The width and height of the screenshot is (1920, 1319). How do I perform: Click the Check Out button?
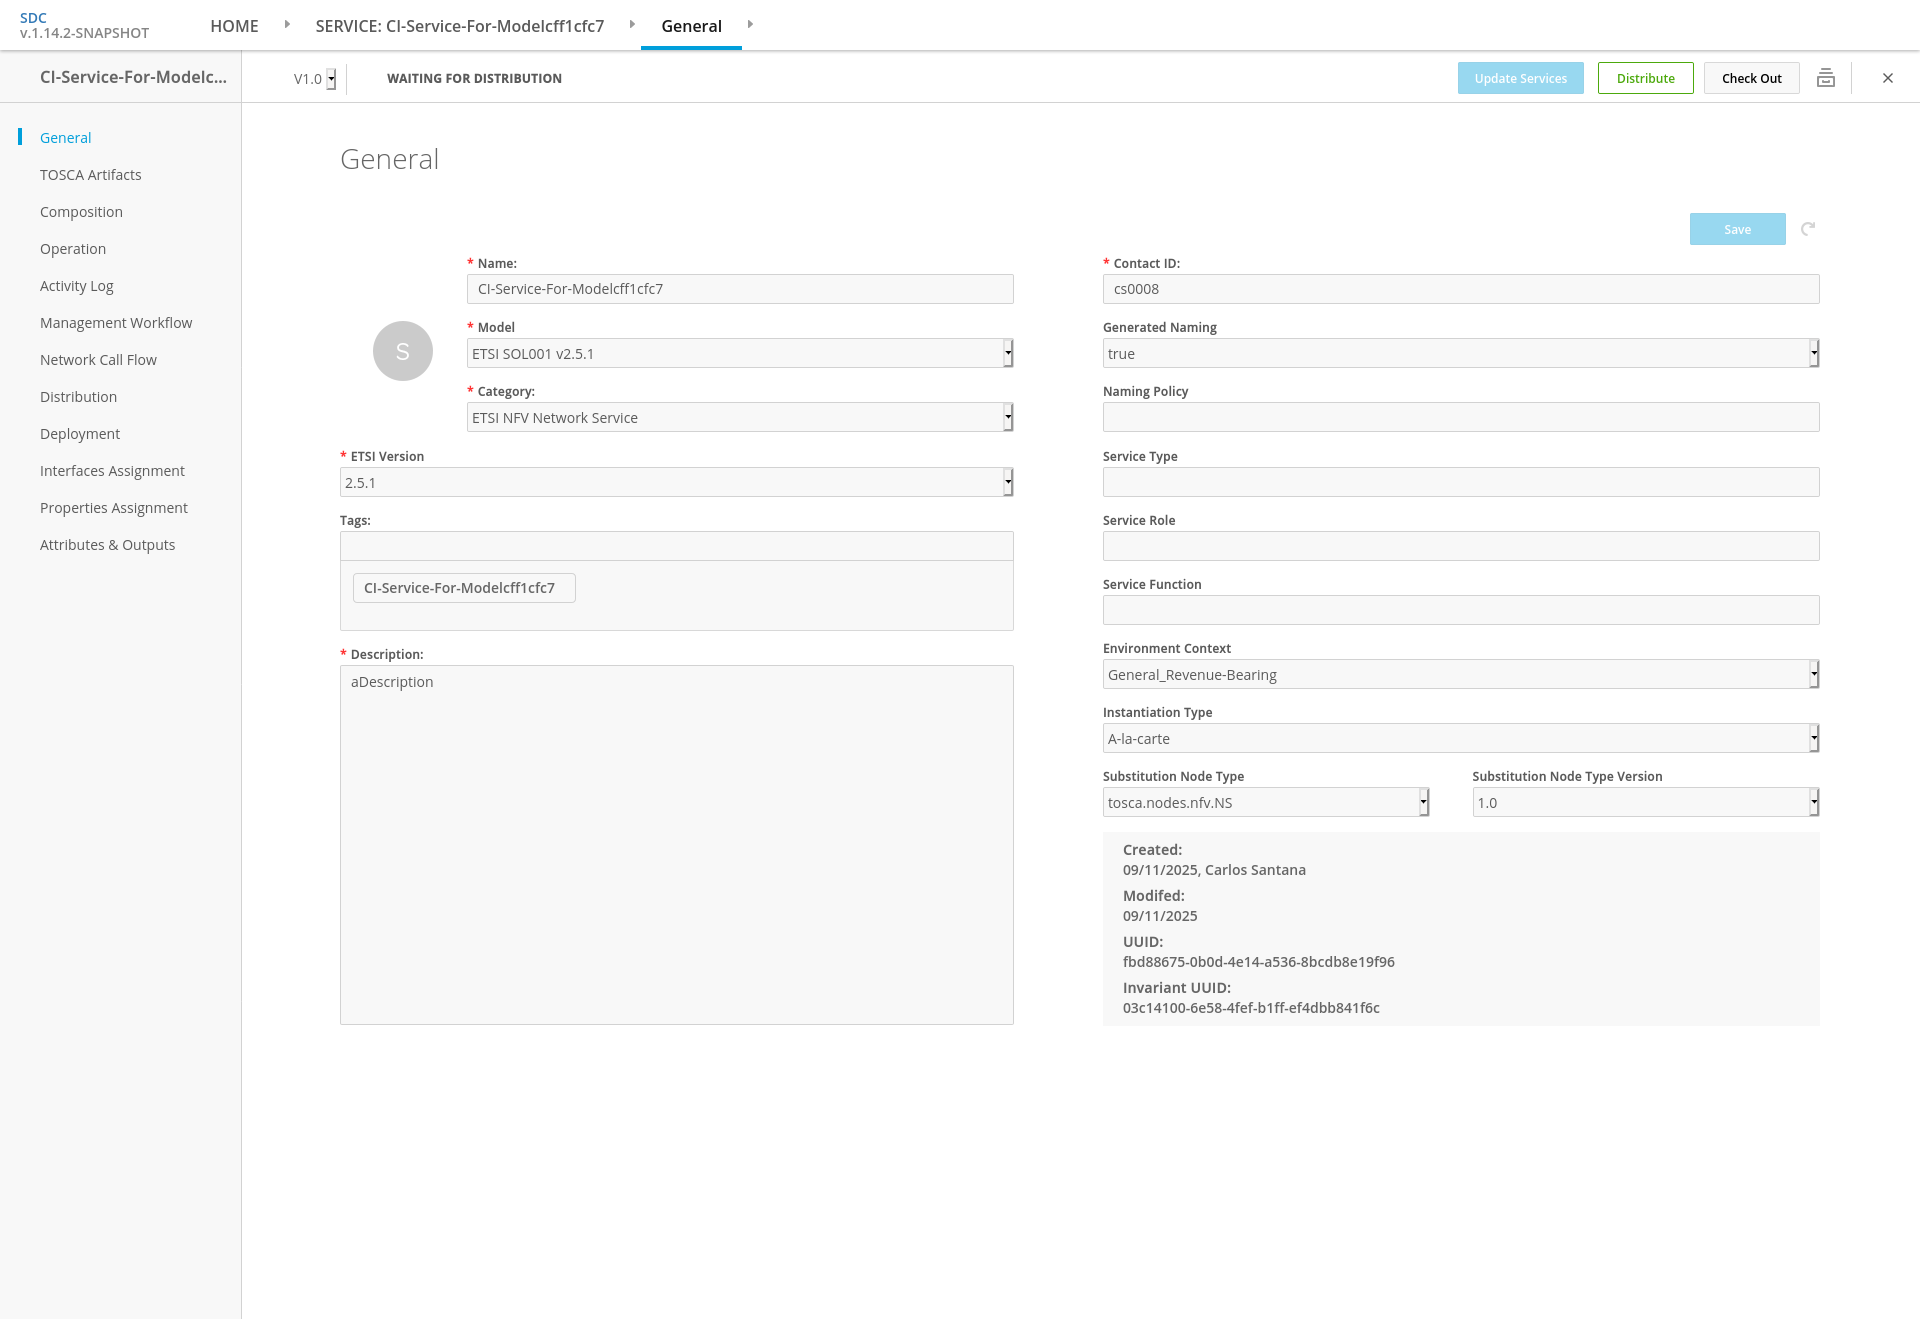pos(1751,78)
